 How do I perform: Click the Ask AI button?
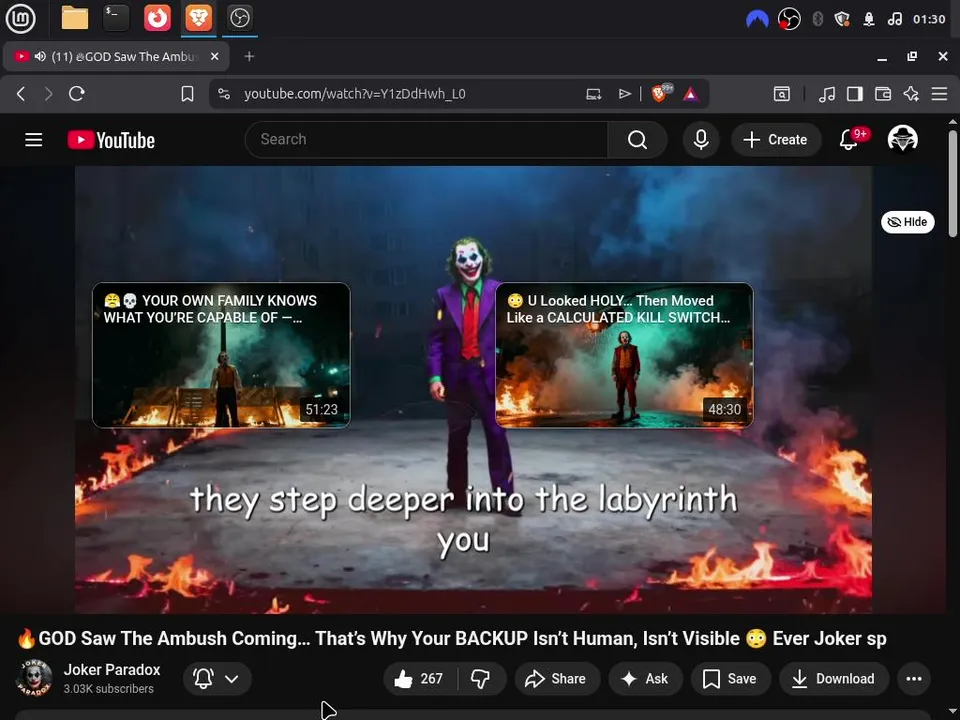(x=645, y=678)
